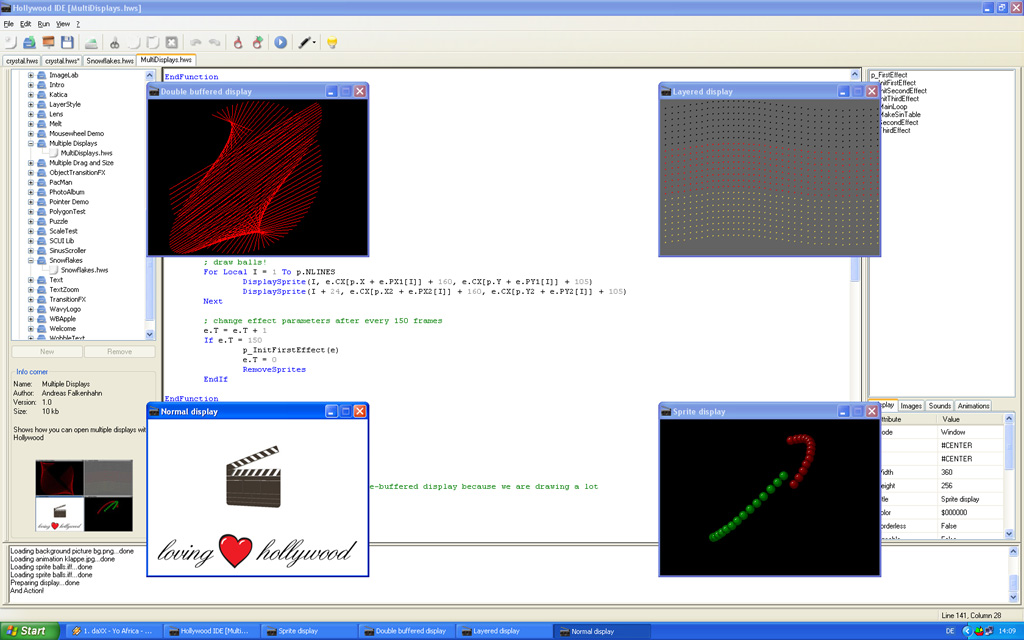The width and height of the screenshot is (1024, 640).
Task: Click the New button under the examples tree
Action: click(47, 351)
